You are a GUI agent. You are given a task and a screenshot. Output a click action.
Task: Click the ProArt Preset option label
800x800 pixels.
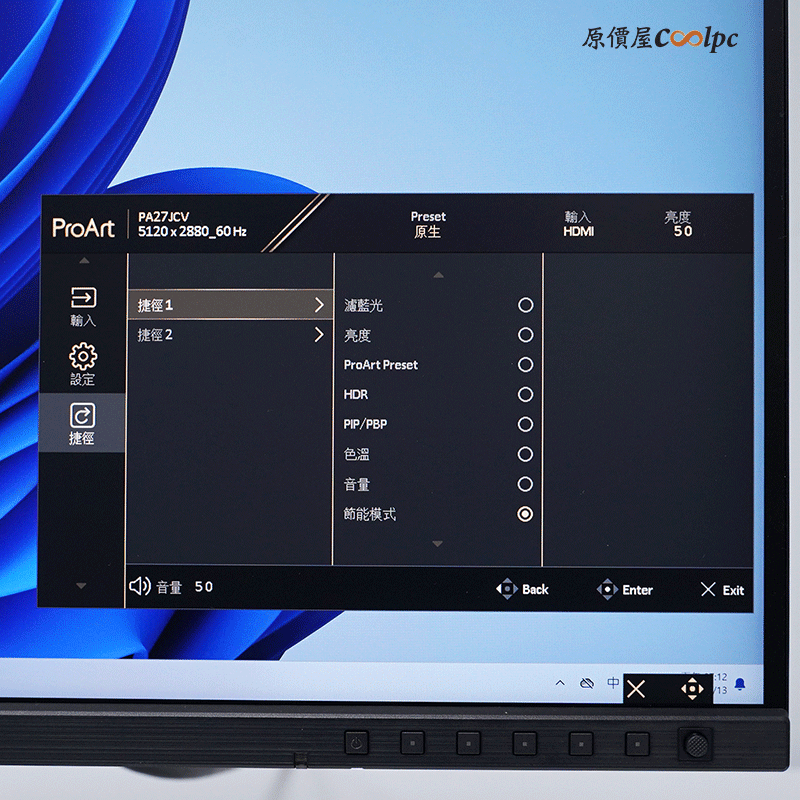pos(381,365)
